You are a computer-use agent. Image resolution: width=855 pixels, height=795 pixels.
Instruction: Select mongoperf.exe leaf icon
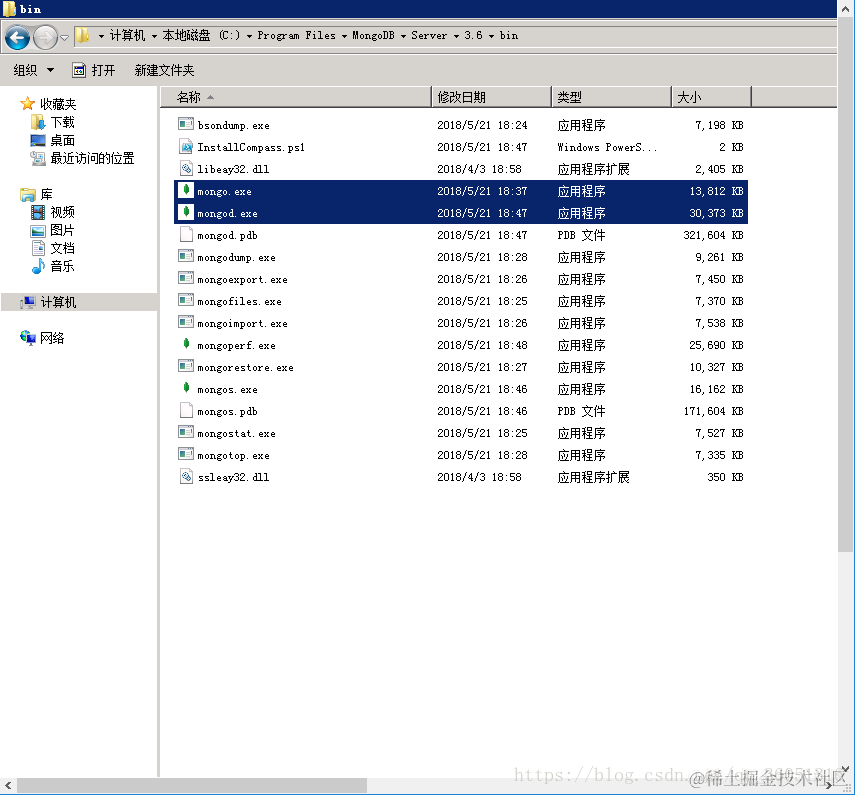(186, 344)
